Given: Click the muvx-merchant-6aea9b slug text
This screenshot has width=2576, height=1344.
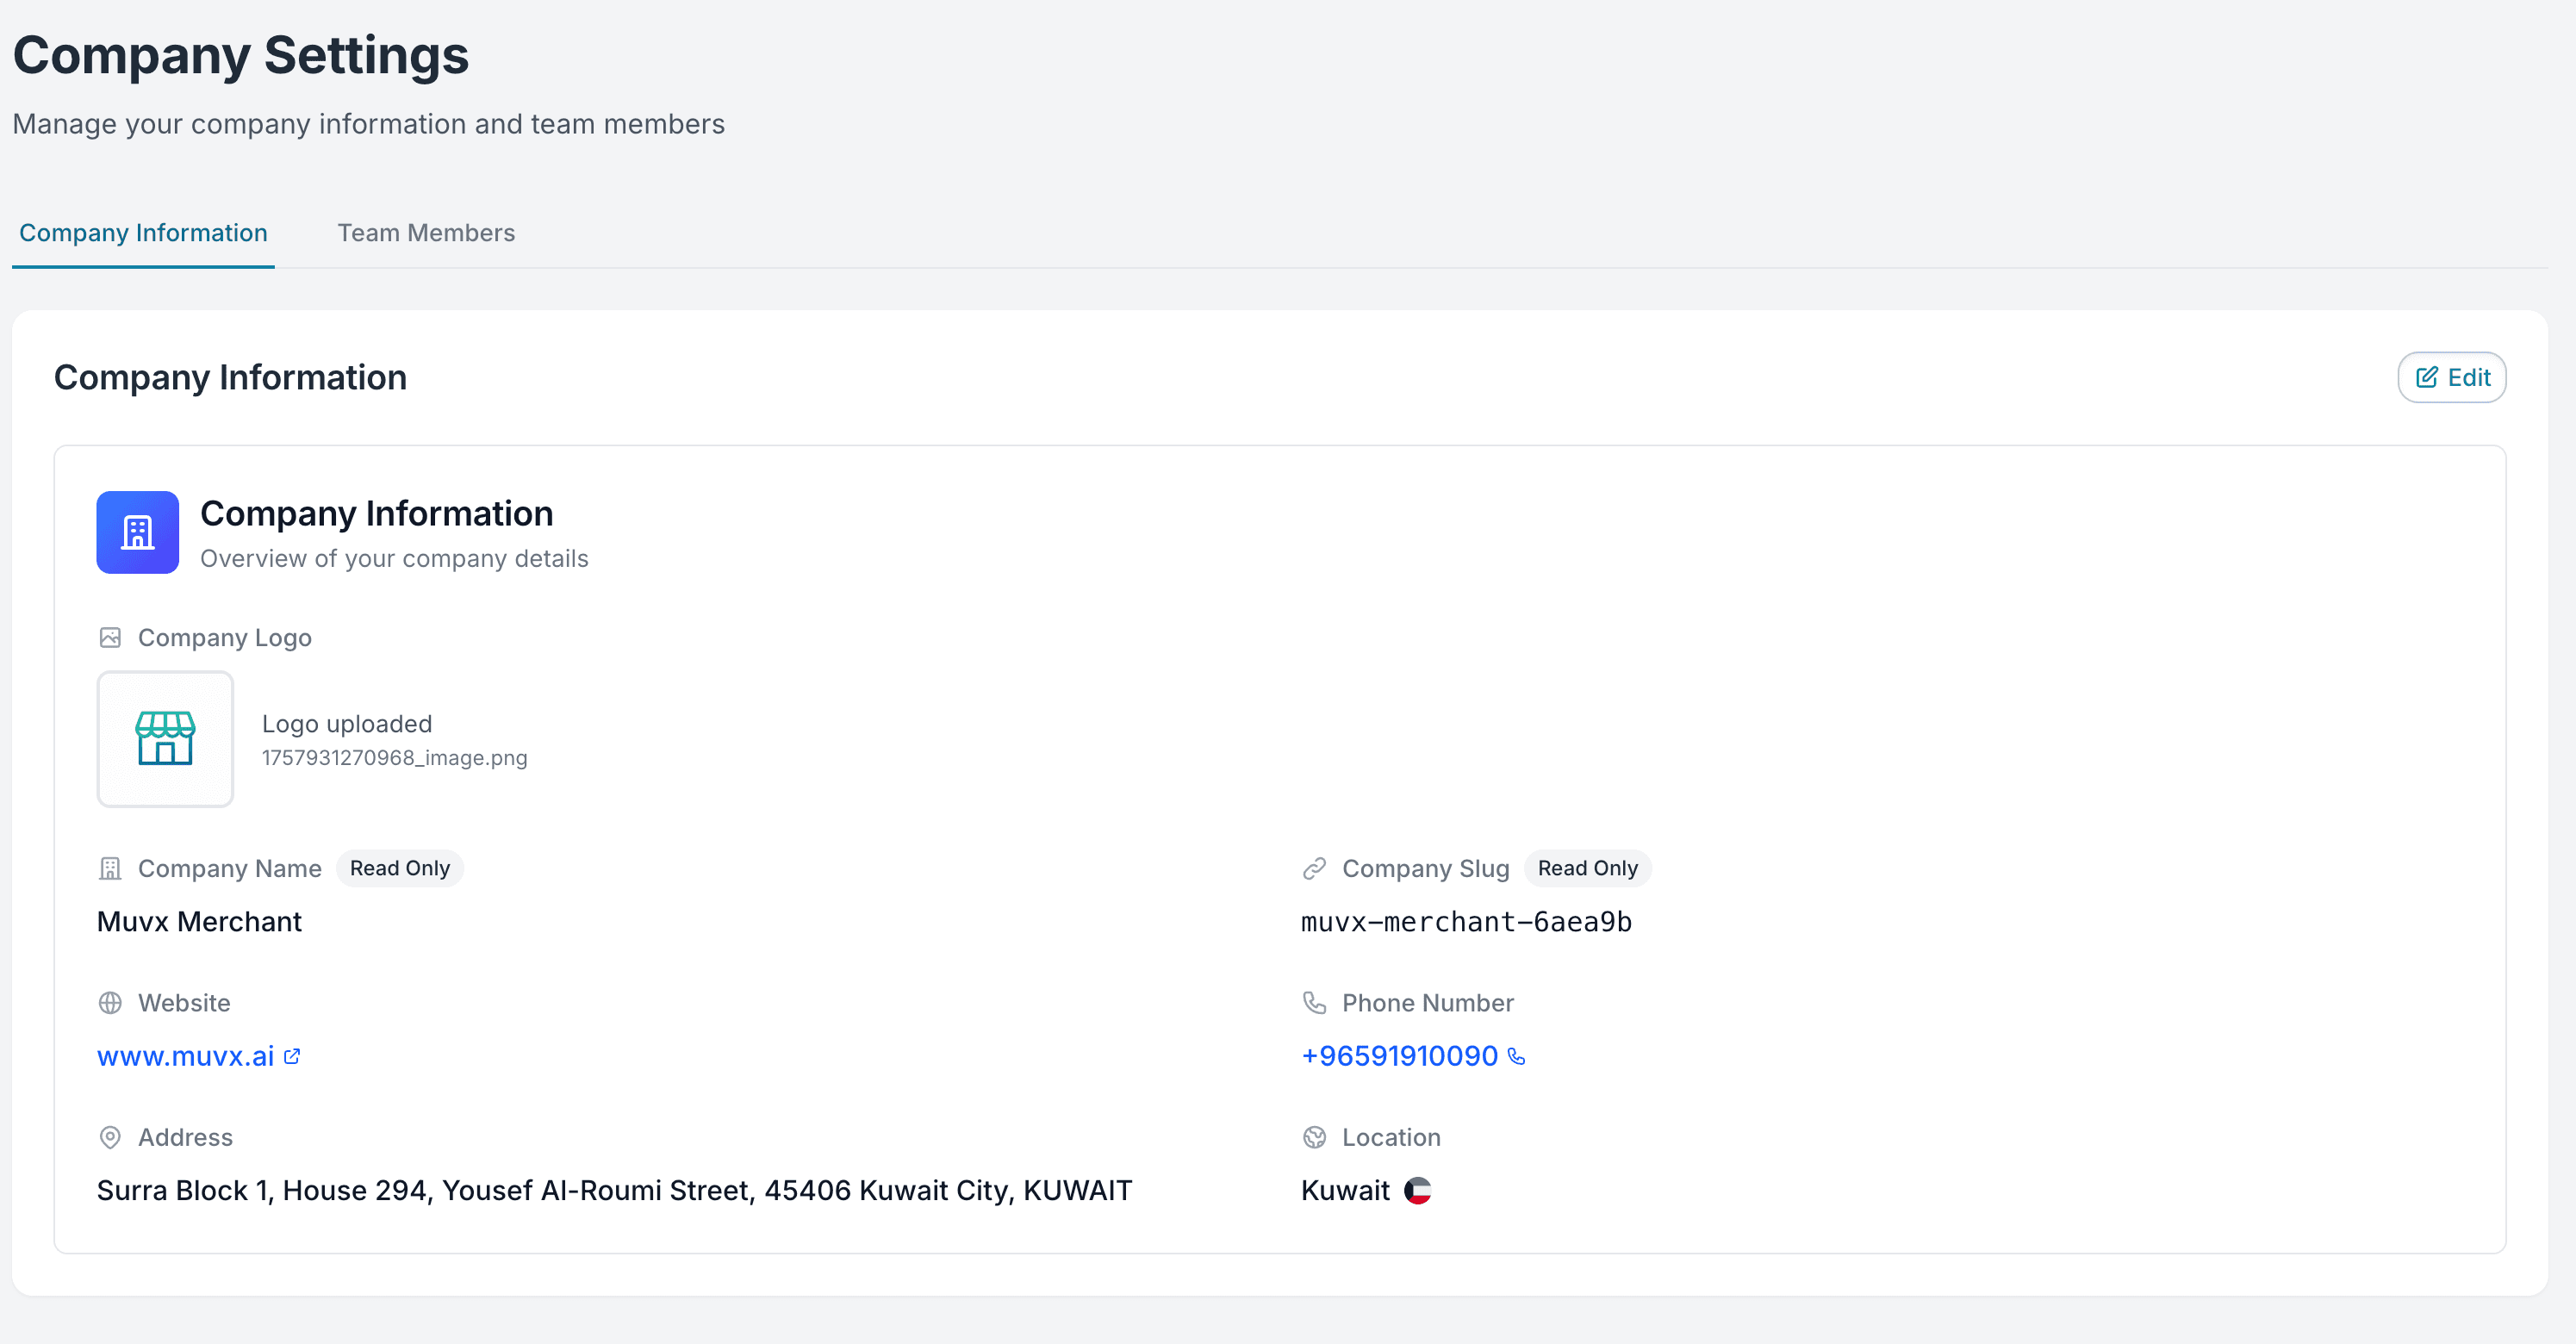Looking at the screenshot, I should (1466, 921).
